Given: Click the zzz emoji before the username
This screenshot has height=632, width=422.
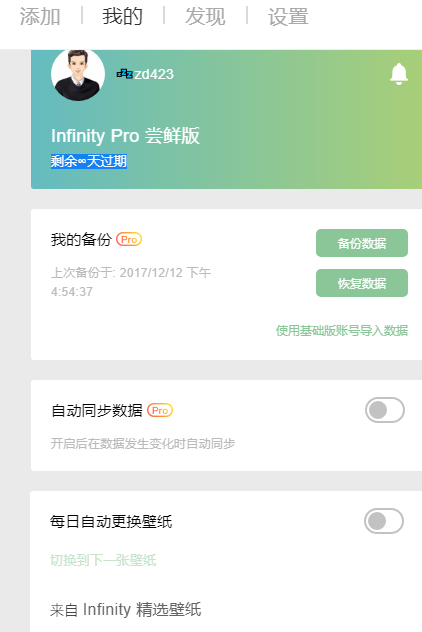Looking at the screenshot, I should 125,74.
